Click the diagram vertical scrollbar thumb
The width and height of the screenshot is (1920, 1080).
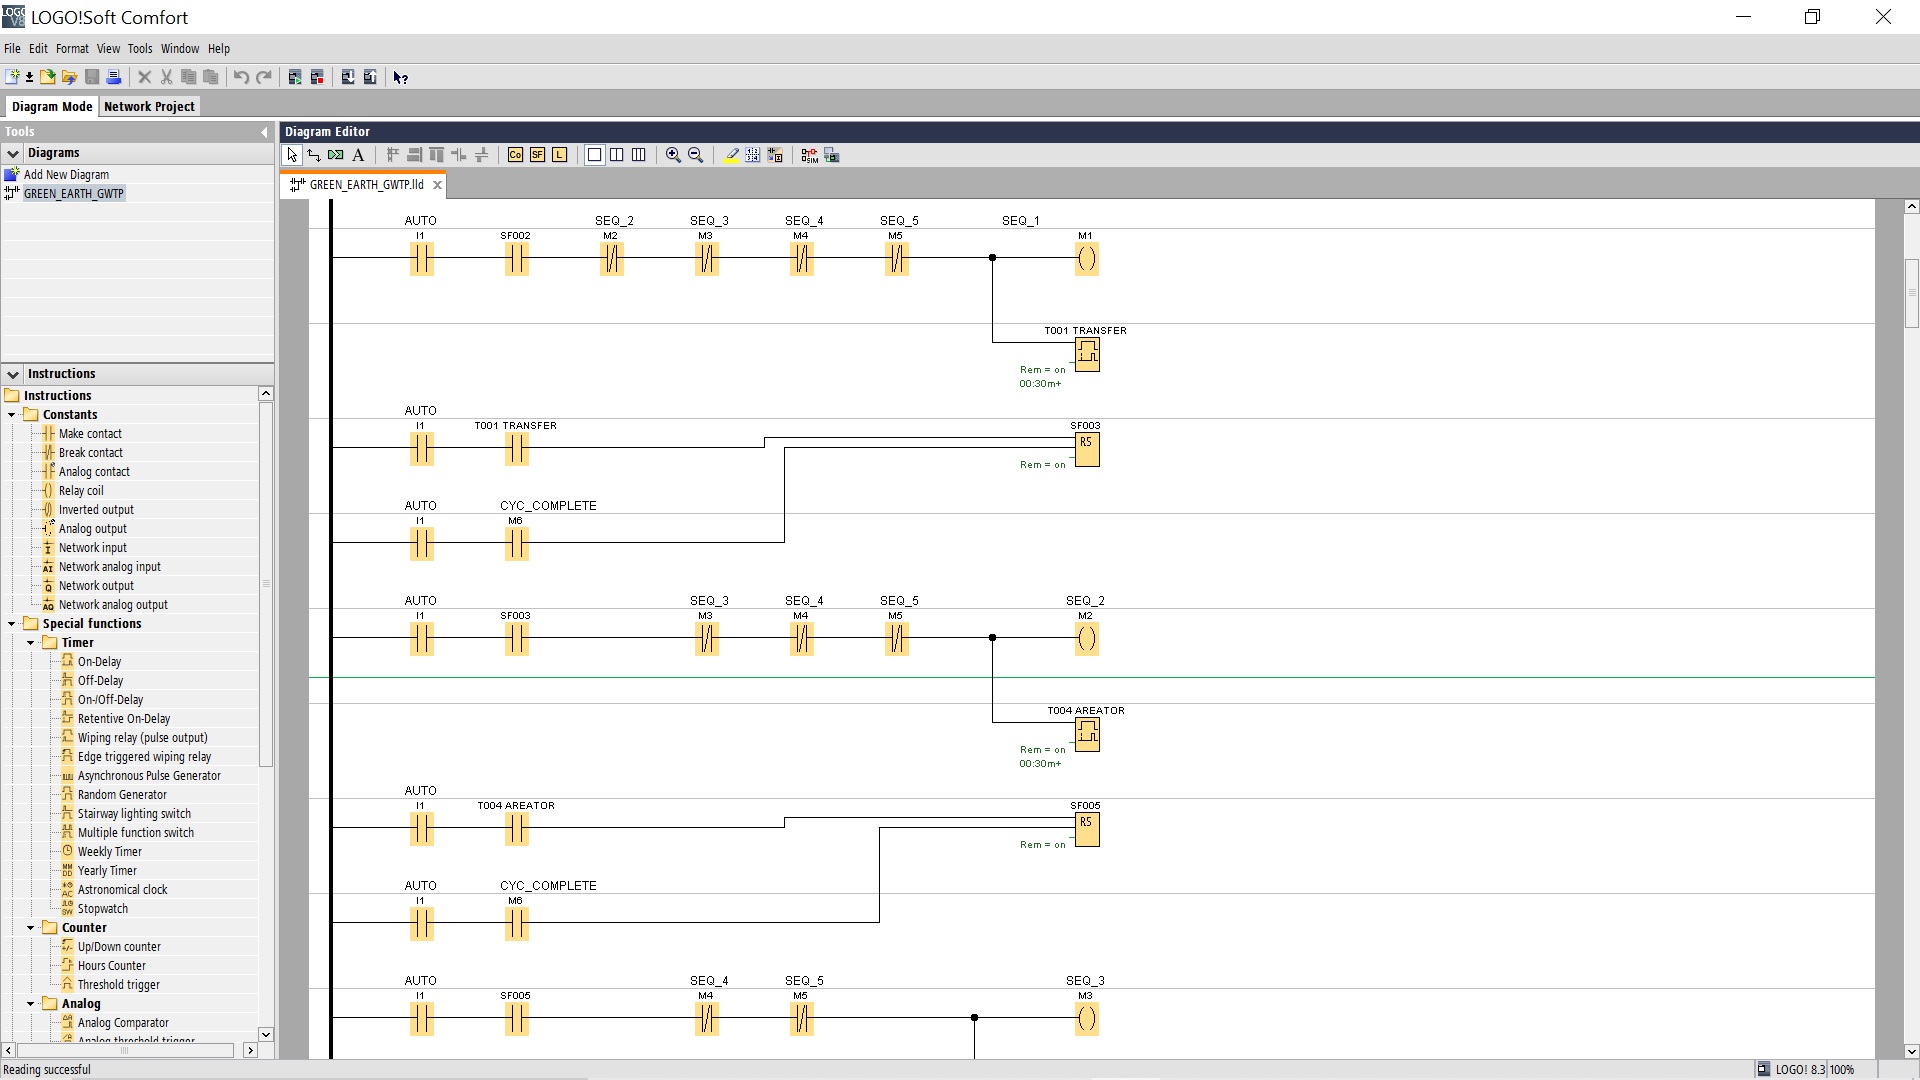click(x=1911, y=293)
